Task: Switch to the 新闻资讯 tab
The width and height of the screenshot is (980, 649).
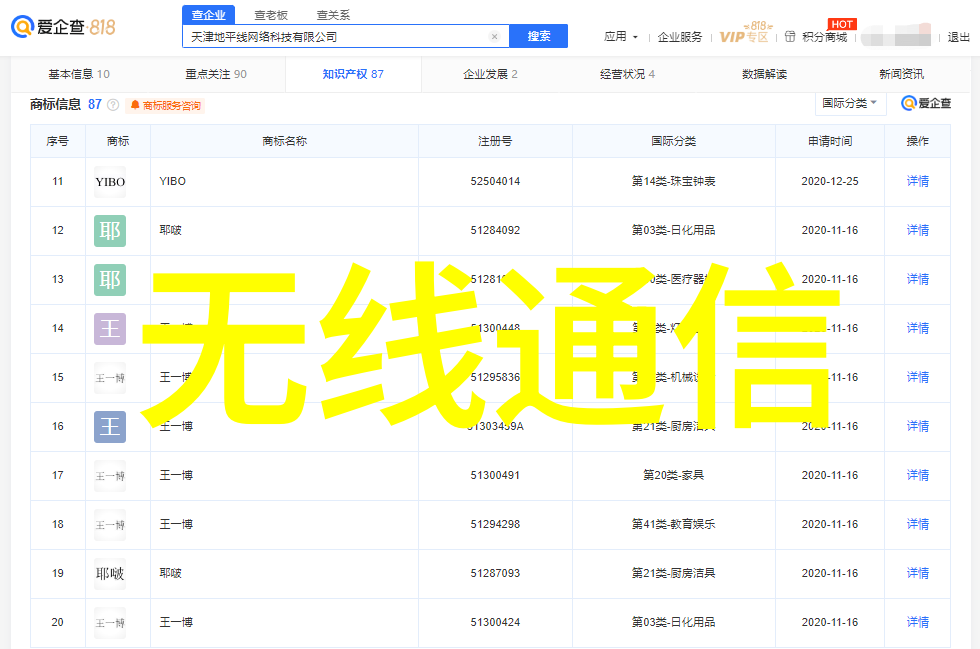Action: pos(901,74)
